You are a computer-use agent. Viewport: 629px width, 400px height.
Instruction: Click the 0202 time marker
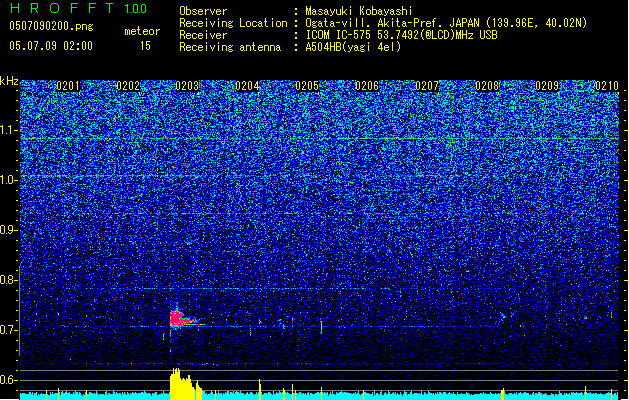(x=128, y=86)
